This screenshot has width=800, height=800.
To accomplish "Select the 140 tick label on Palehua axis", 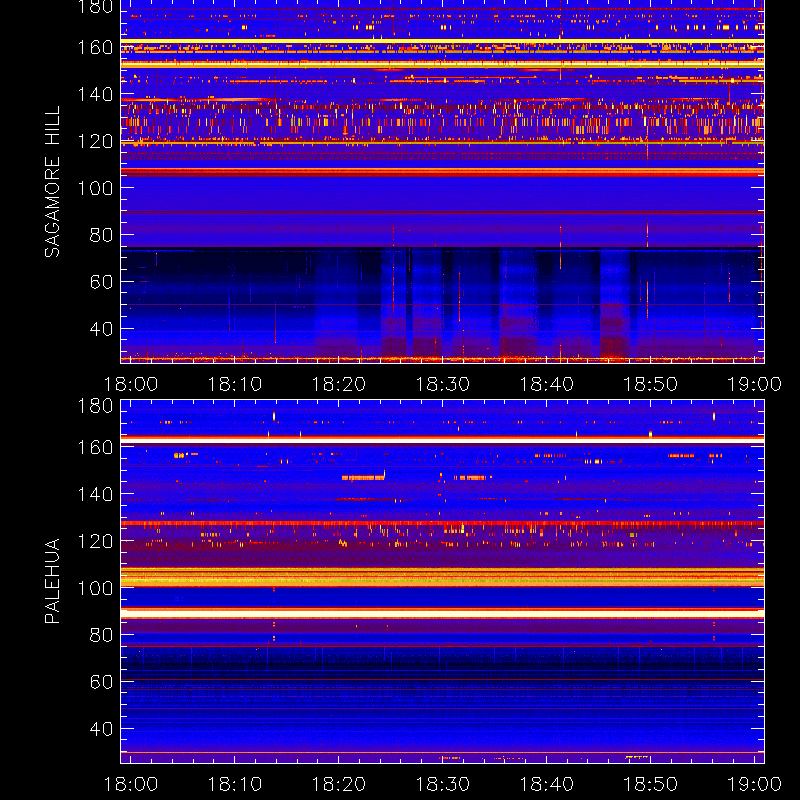I will click(x=95, y=494).
